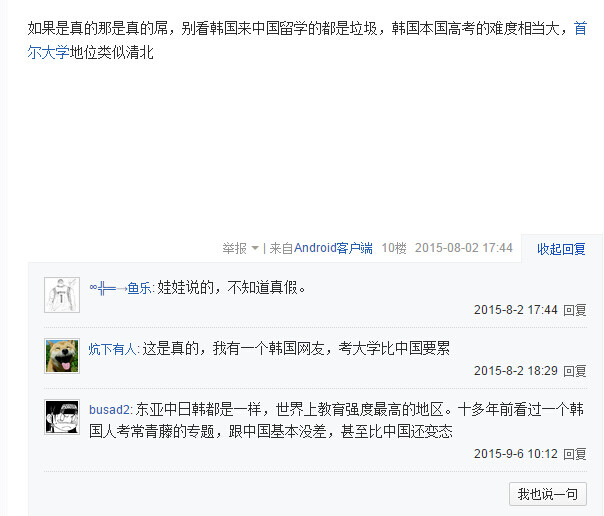Click the 2015-8-2 17:44 reply timestamp
604x516 pixels.
tap(516, 310)
